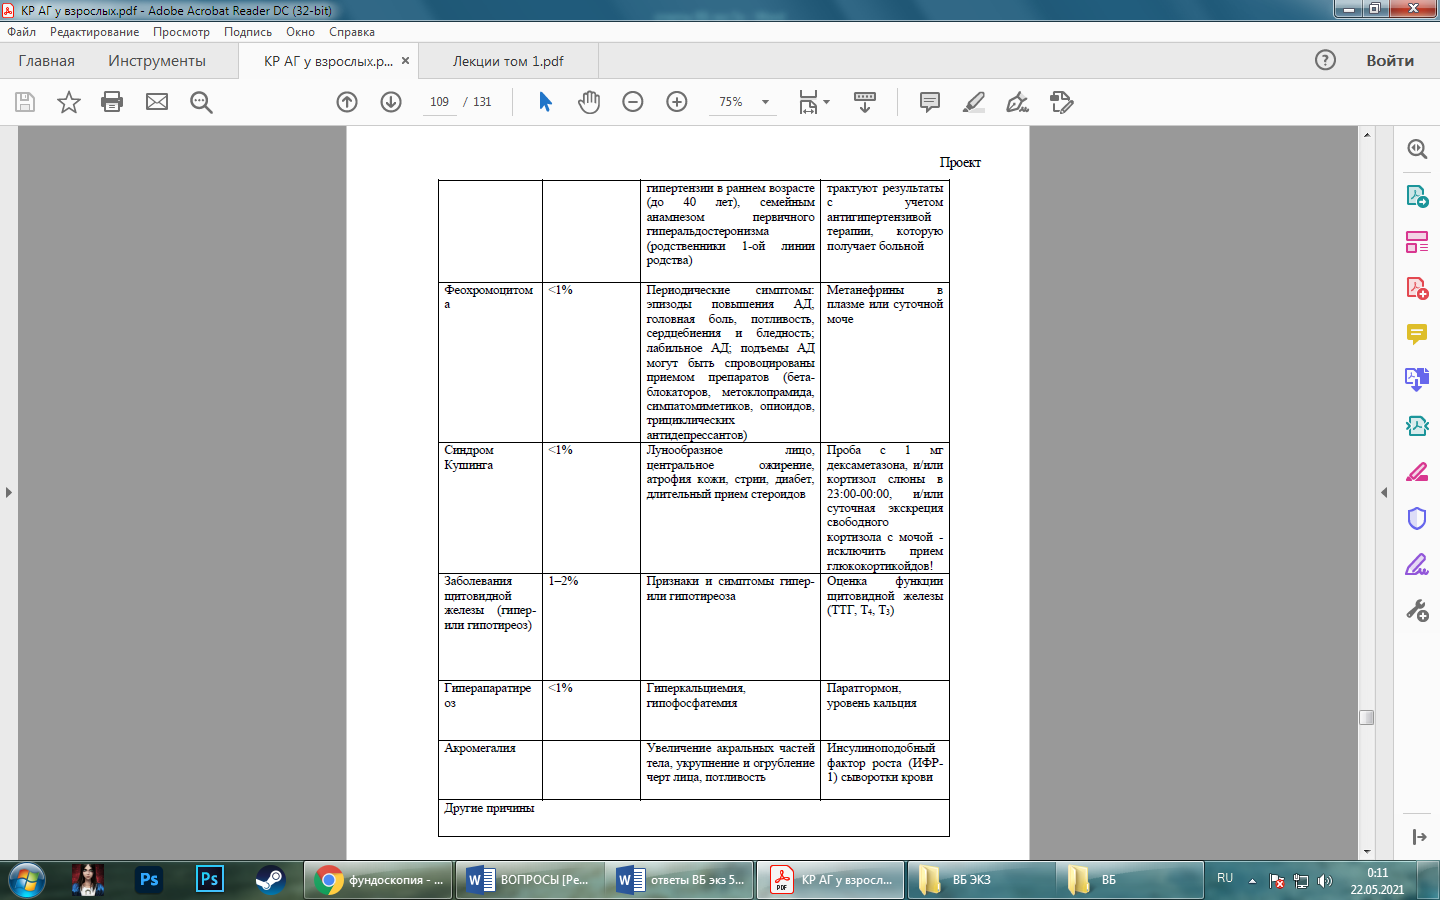Screen dimensions: 1440x900
Task: Send file by email envelope icon
Action: [x=157, y=102]
